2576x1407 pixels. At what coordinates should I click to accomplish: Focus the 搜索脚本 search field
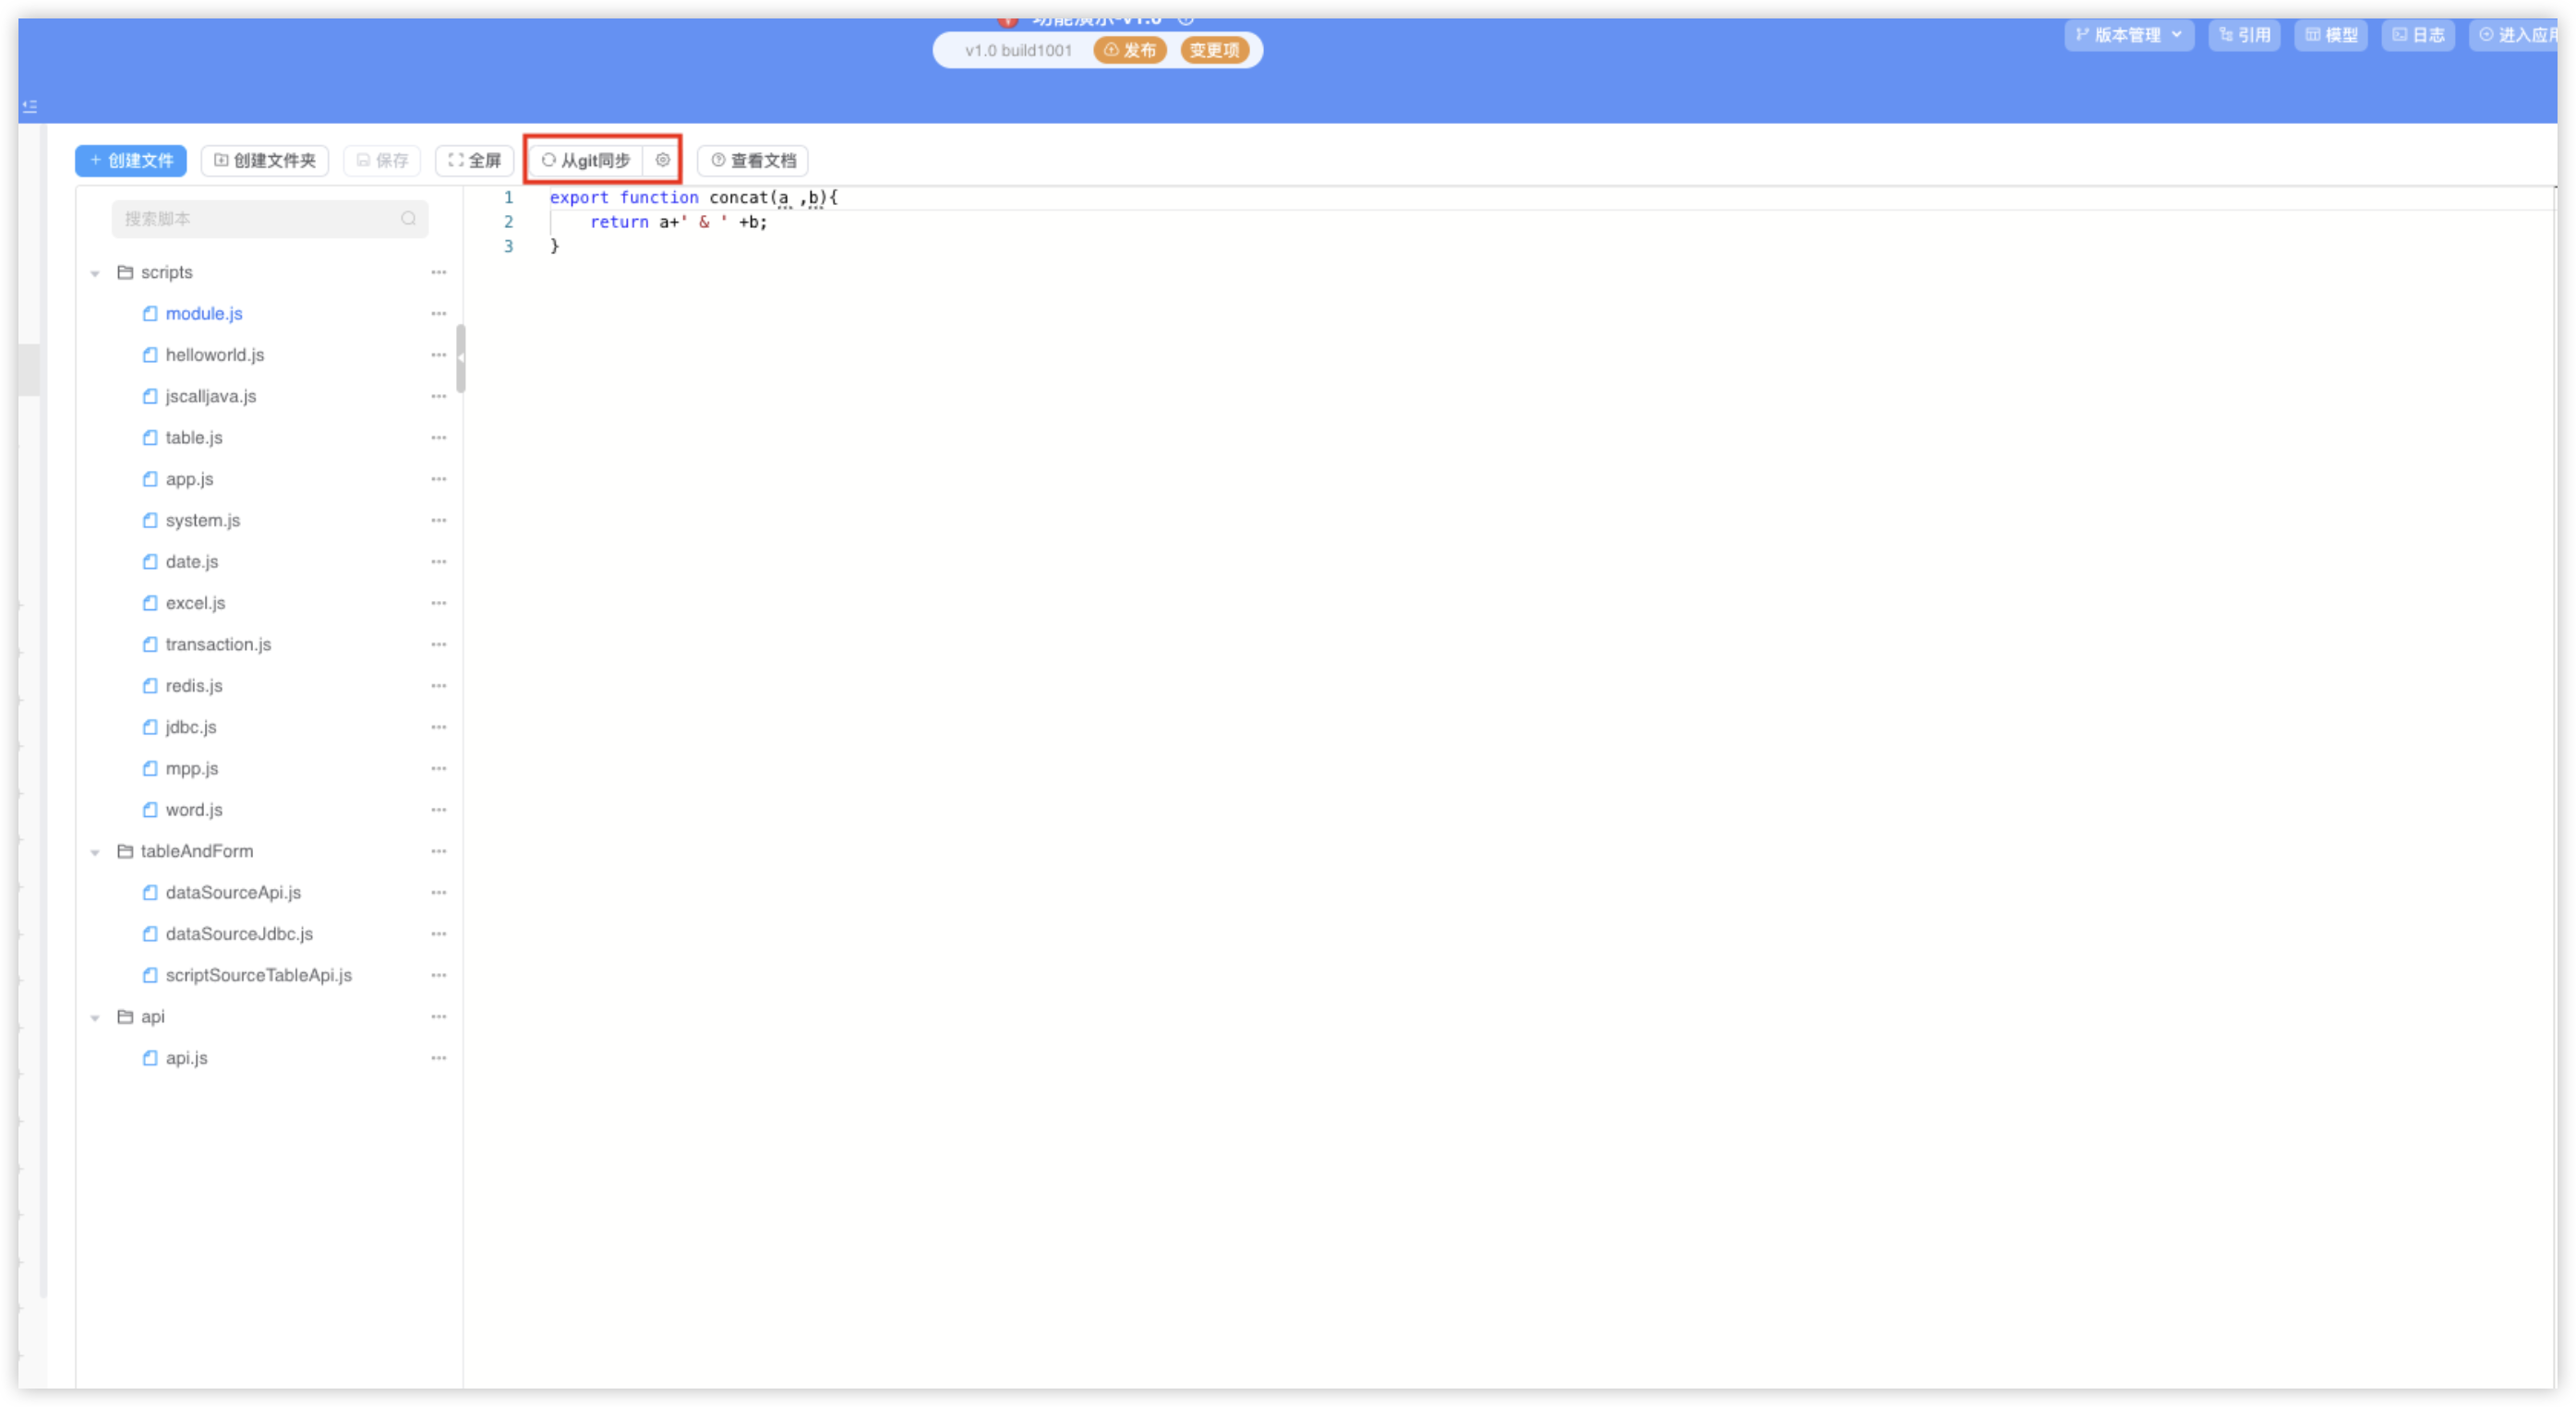(255, 219)
